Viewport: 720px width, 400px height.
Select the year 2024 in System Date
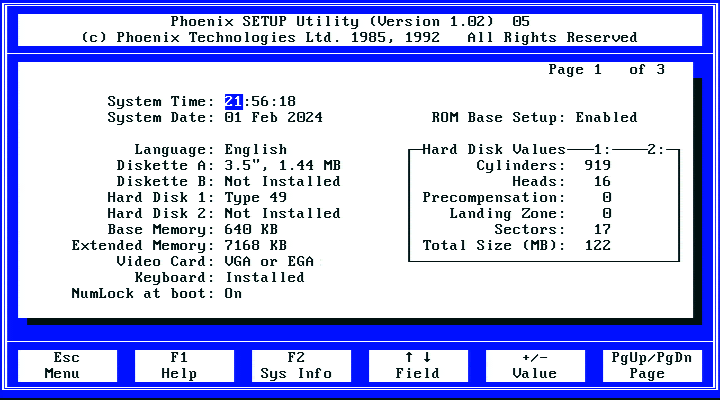coord(305,118)
